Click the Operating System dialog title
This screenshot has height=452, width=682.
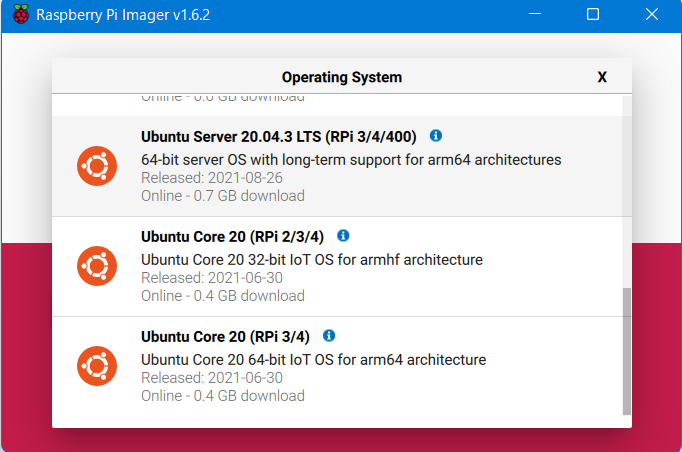point(341,77)
